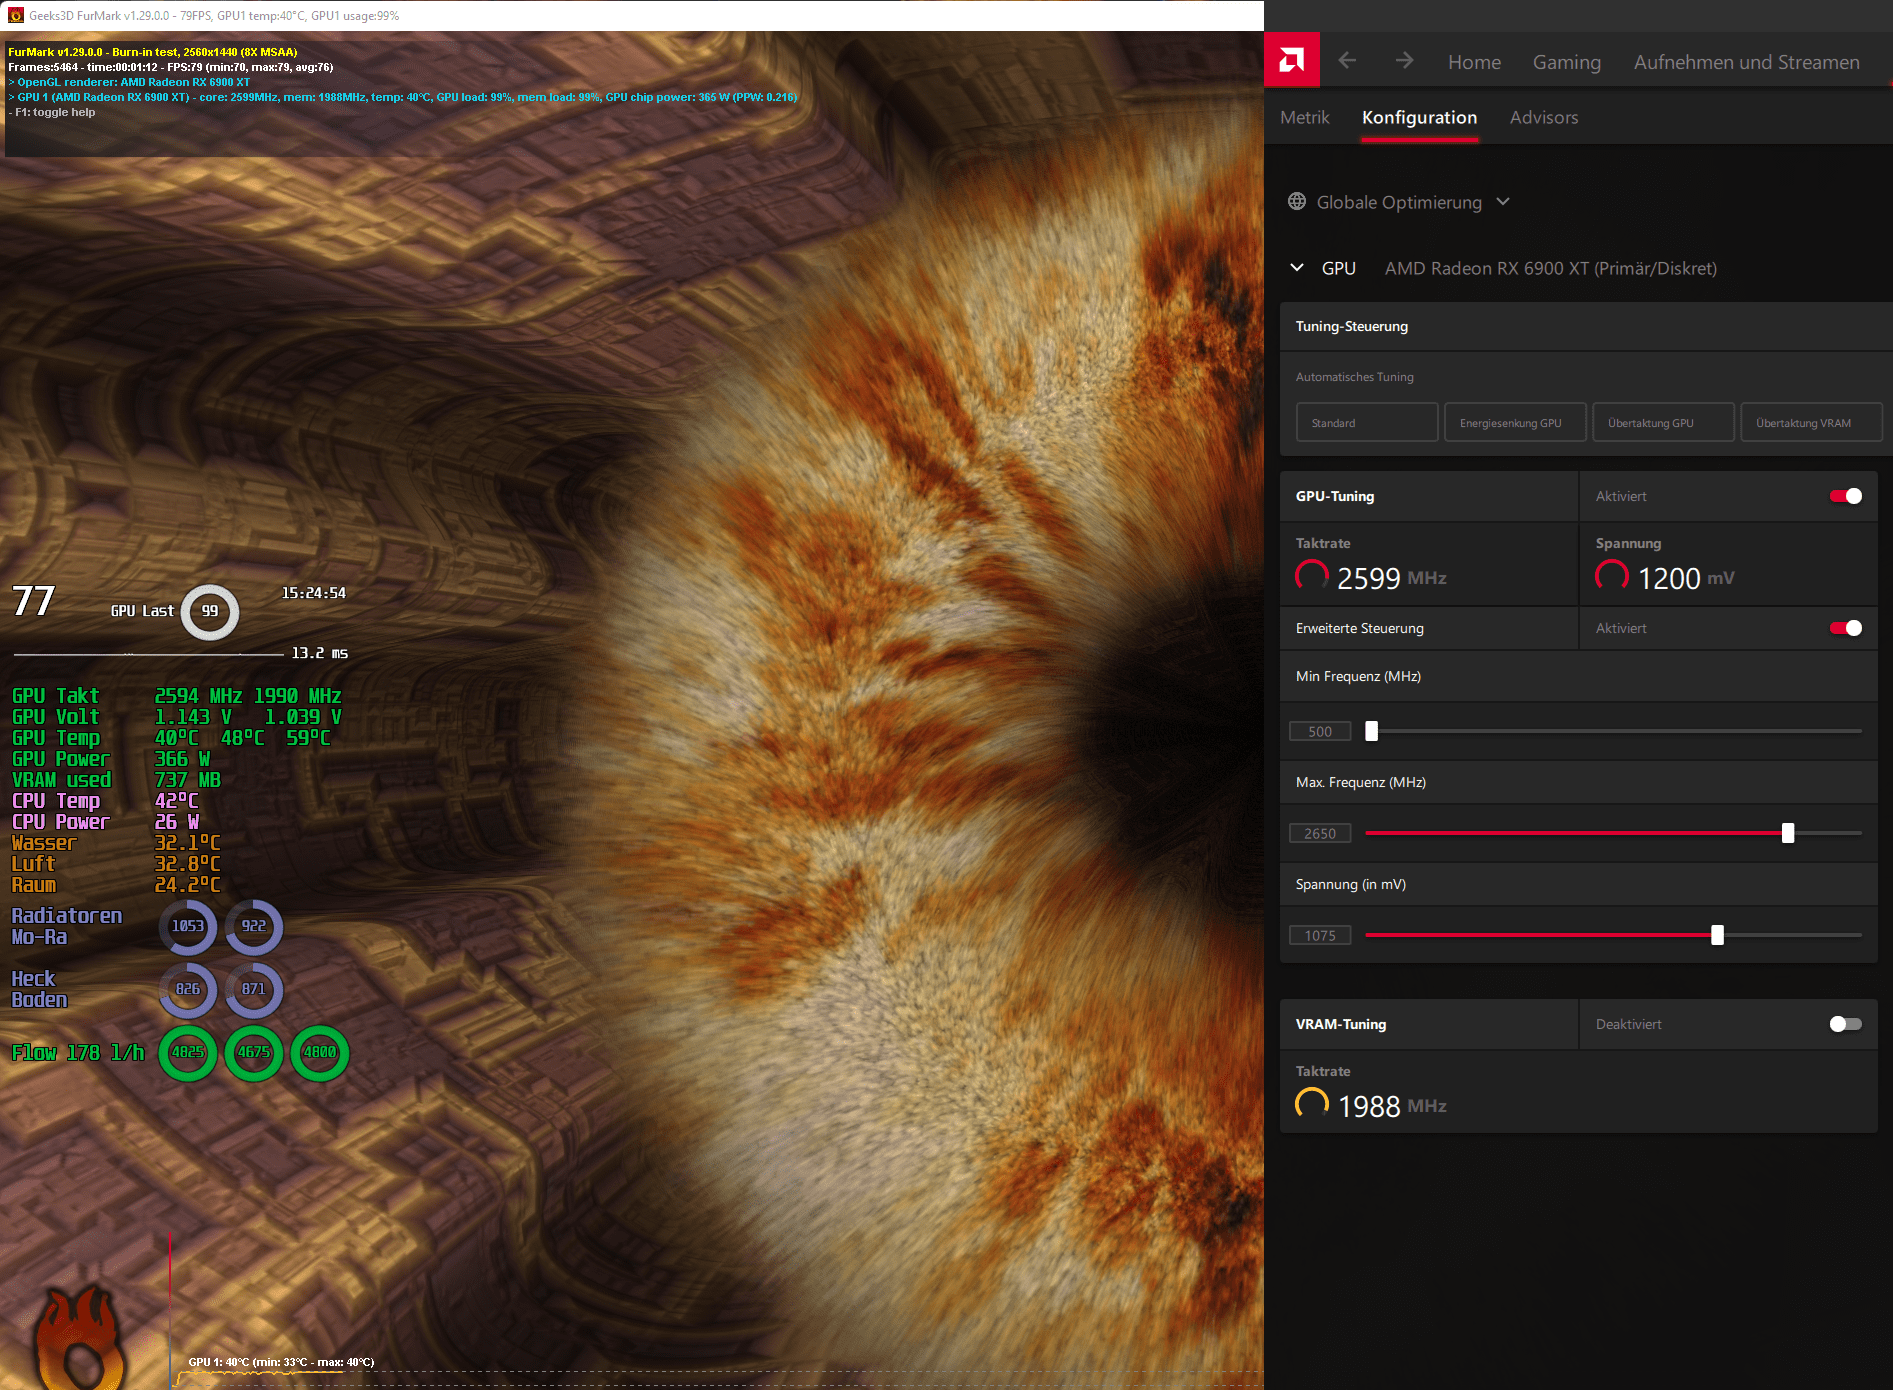Click the GPU Takt overlay row
1893x1390 pixels.
pos(177,695)
